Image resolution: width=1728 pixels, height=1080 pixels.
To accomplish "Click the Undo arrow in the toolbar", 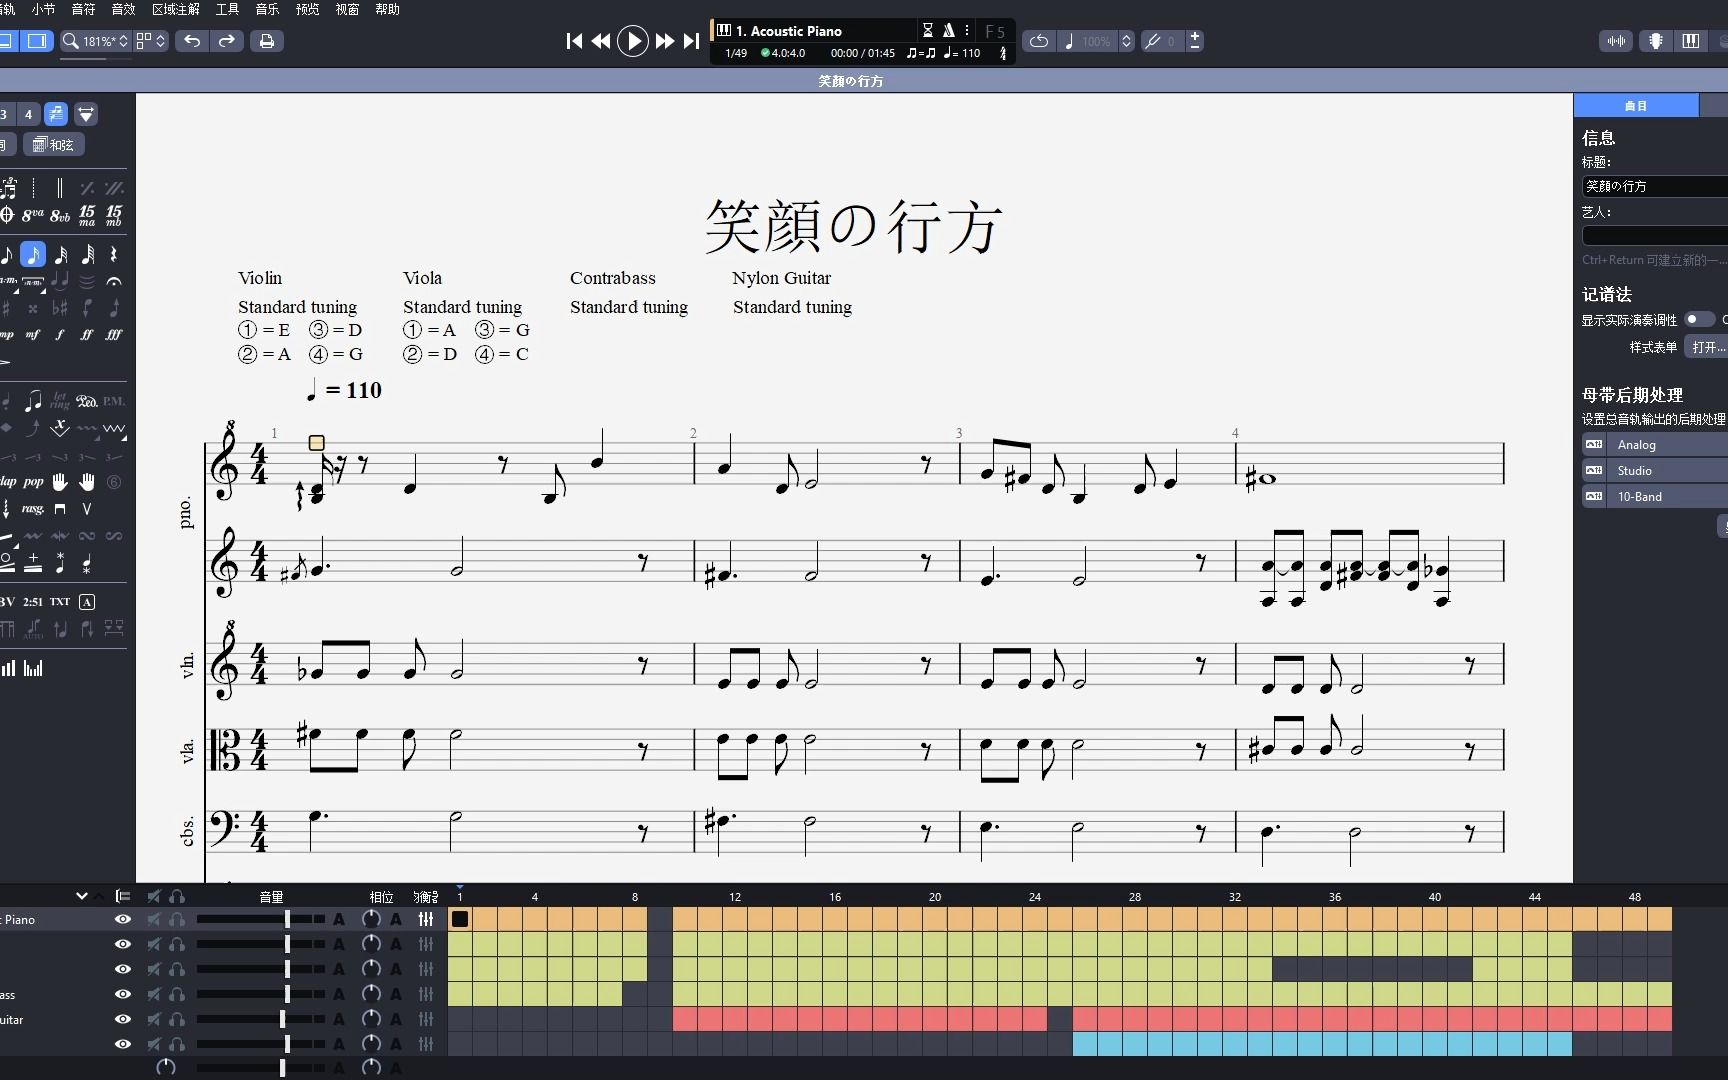I will [x=192, y=41].
